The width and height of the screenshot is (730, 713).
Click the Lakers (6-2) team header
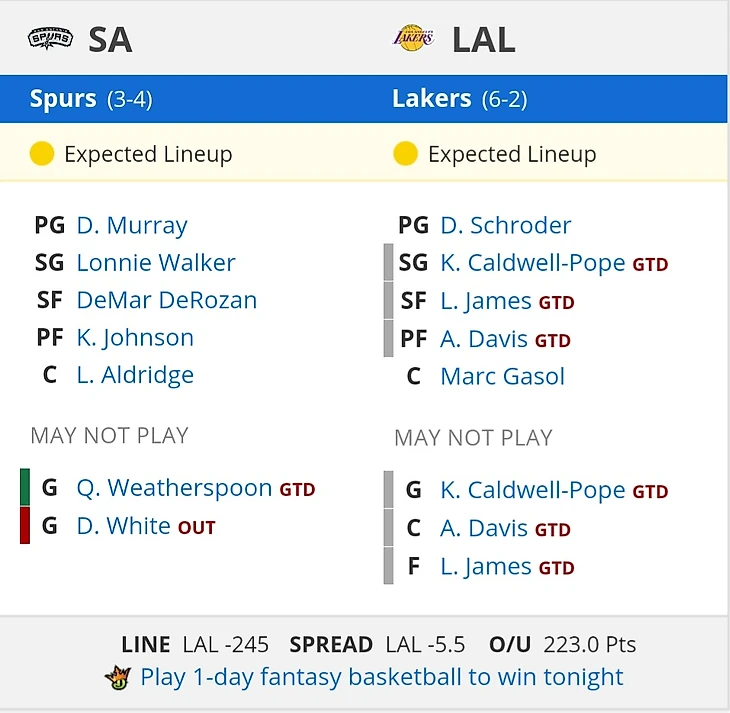[460, 99]
